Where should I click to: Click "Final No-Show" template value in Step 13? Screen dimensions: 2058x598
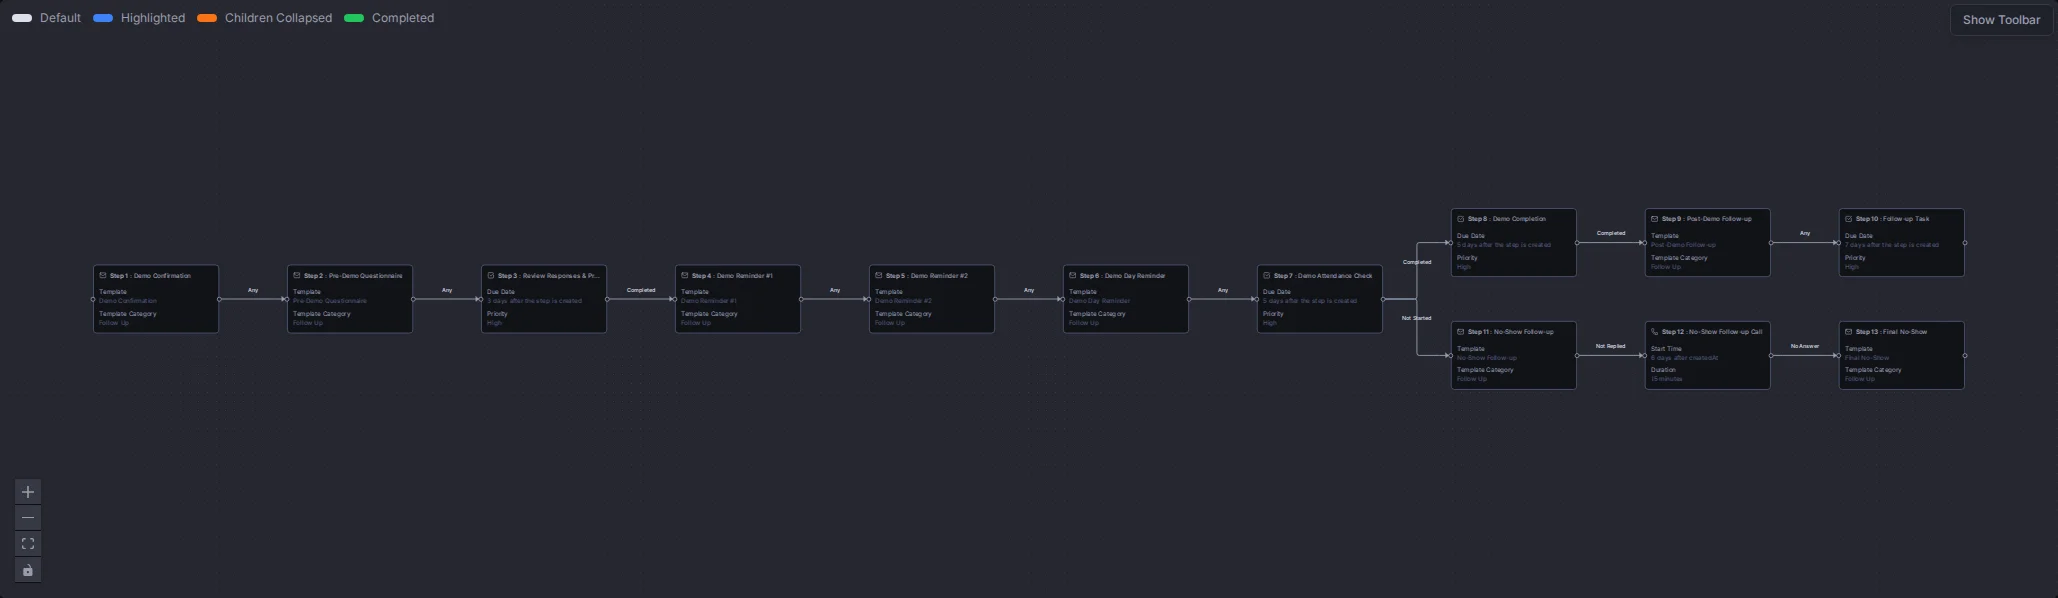point(1867,358)
